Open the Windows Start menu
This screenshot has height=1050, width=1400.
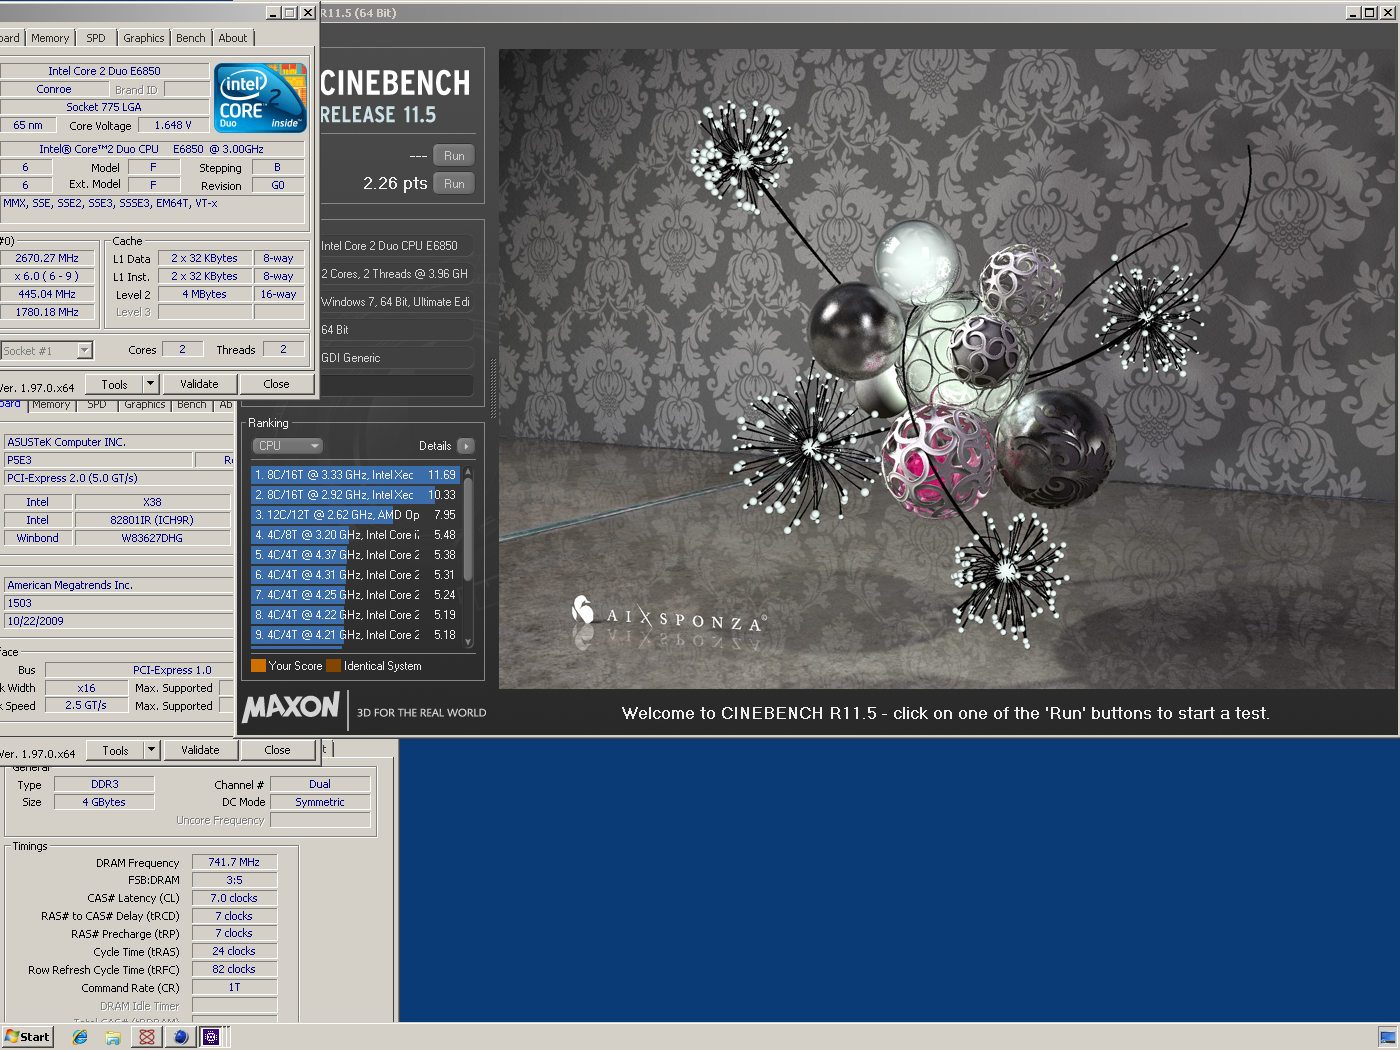(x=27, y=1036)
